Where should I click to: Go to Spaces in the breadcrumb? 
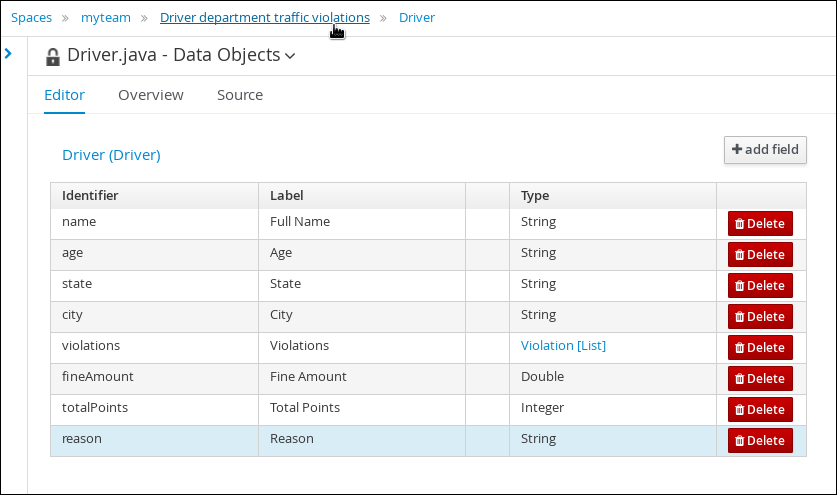pyautogui.click(x=31, y=18)
